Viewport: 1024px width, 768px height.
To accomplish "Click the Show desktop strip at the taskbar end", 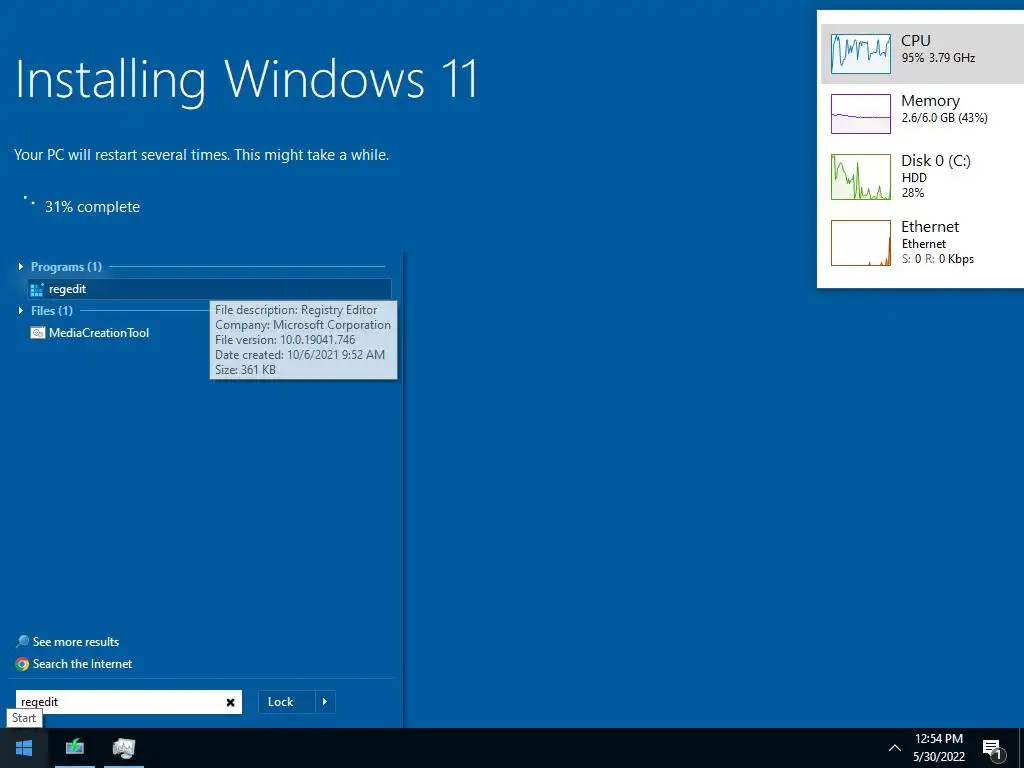I will (x=1021, y=748).
